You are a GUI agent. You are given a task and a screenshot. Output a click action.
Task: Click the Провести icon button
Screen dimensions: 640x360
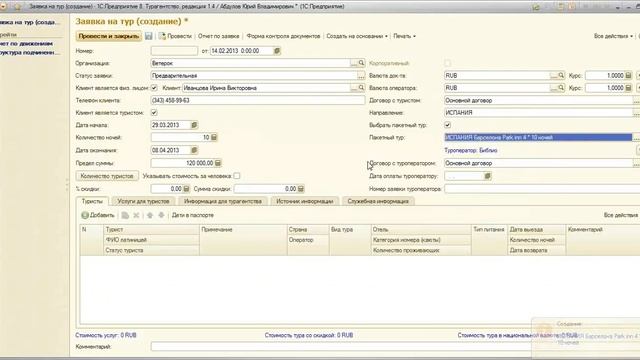(162, 36)
